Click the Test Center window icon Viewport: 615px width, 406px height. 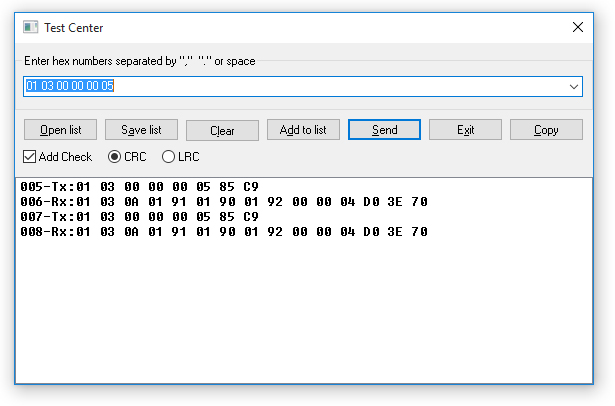(x=31, y=27)
